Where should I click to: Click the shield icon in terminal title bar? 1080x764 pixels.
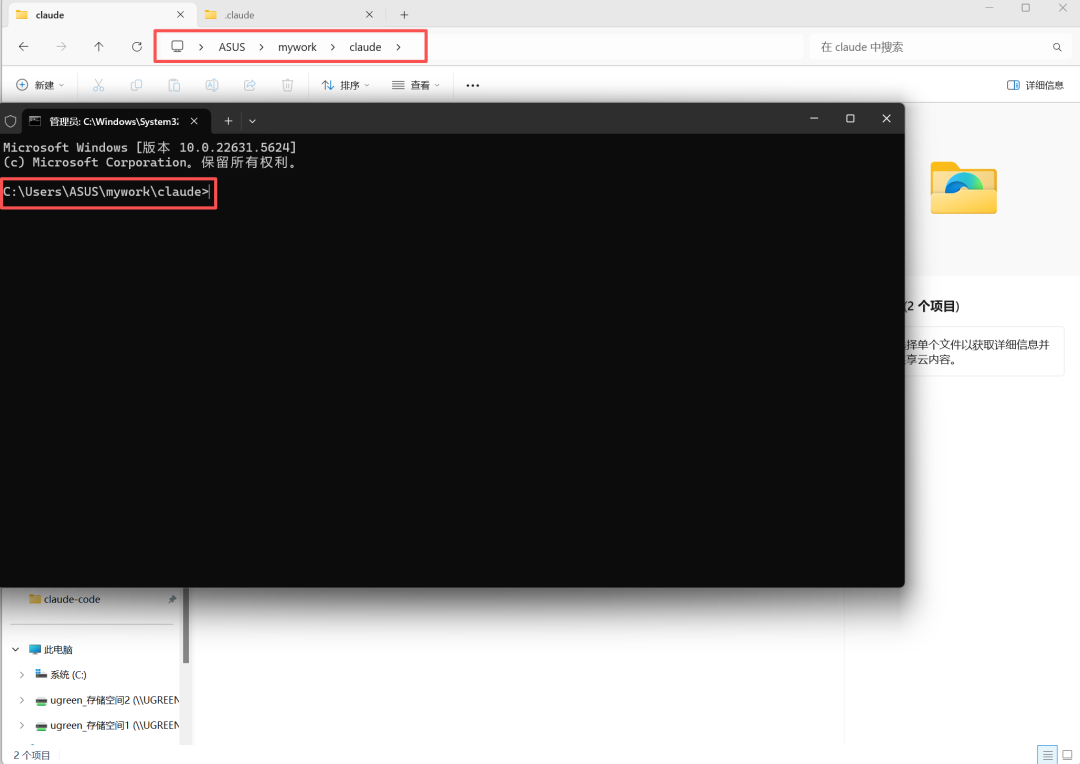[10, 121]
